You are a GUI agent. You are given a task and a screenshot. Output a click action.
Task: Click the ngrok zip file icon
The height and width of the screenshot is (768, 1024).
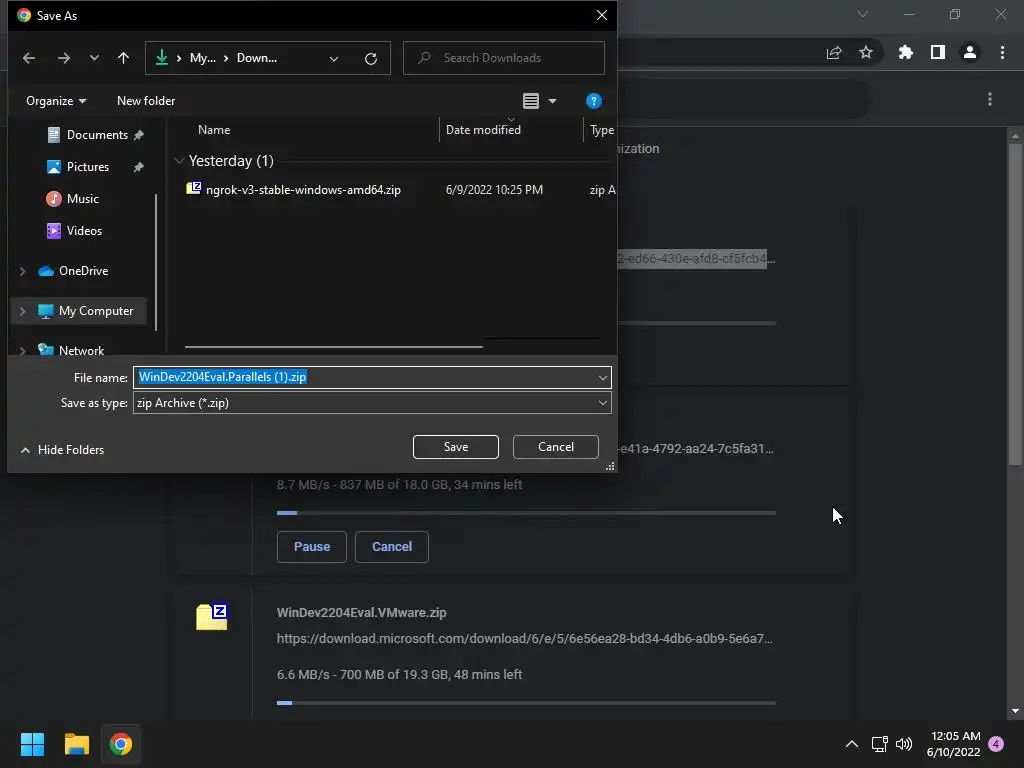(193, 189)
